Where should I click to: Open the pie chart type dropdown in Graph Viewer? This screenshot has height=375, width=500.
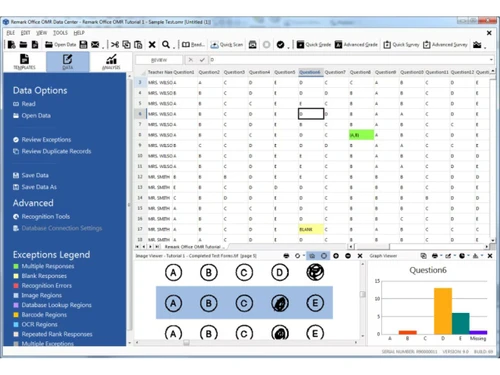[468, 256]
